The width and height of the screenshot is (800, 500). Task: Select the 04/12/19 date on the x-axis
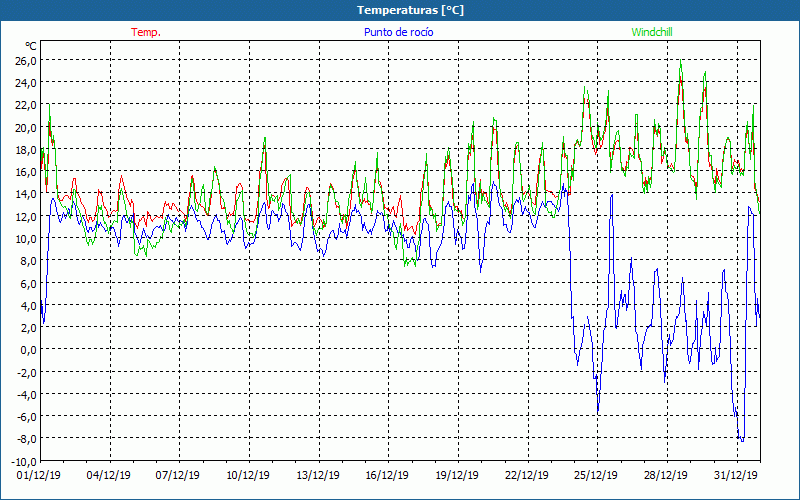pos(110,475)
